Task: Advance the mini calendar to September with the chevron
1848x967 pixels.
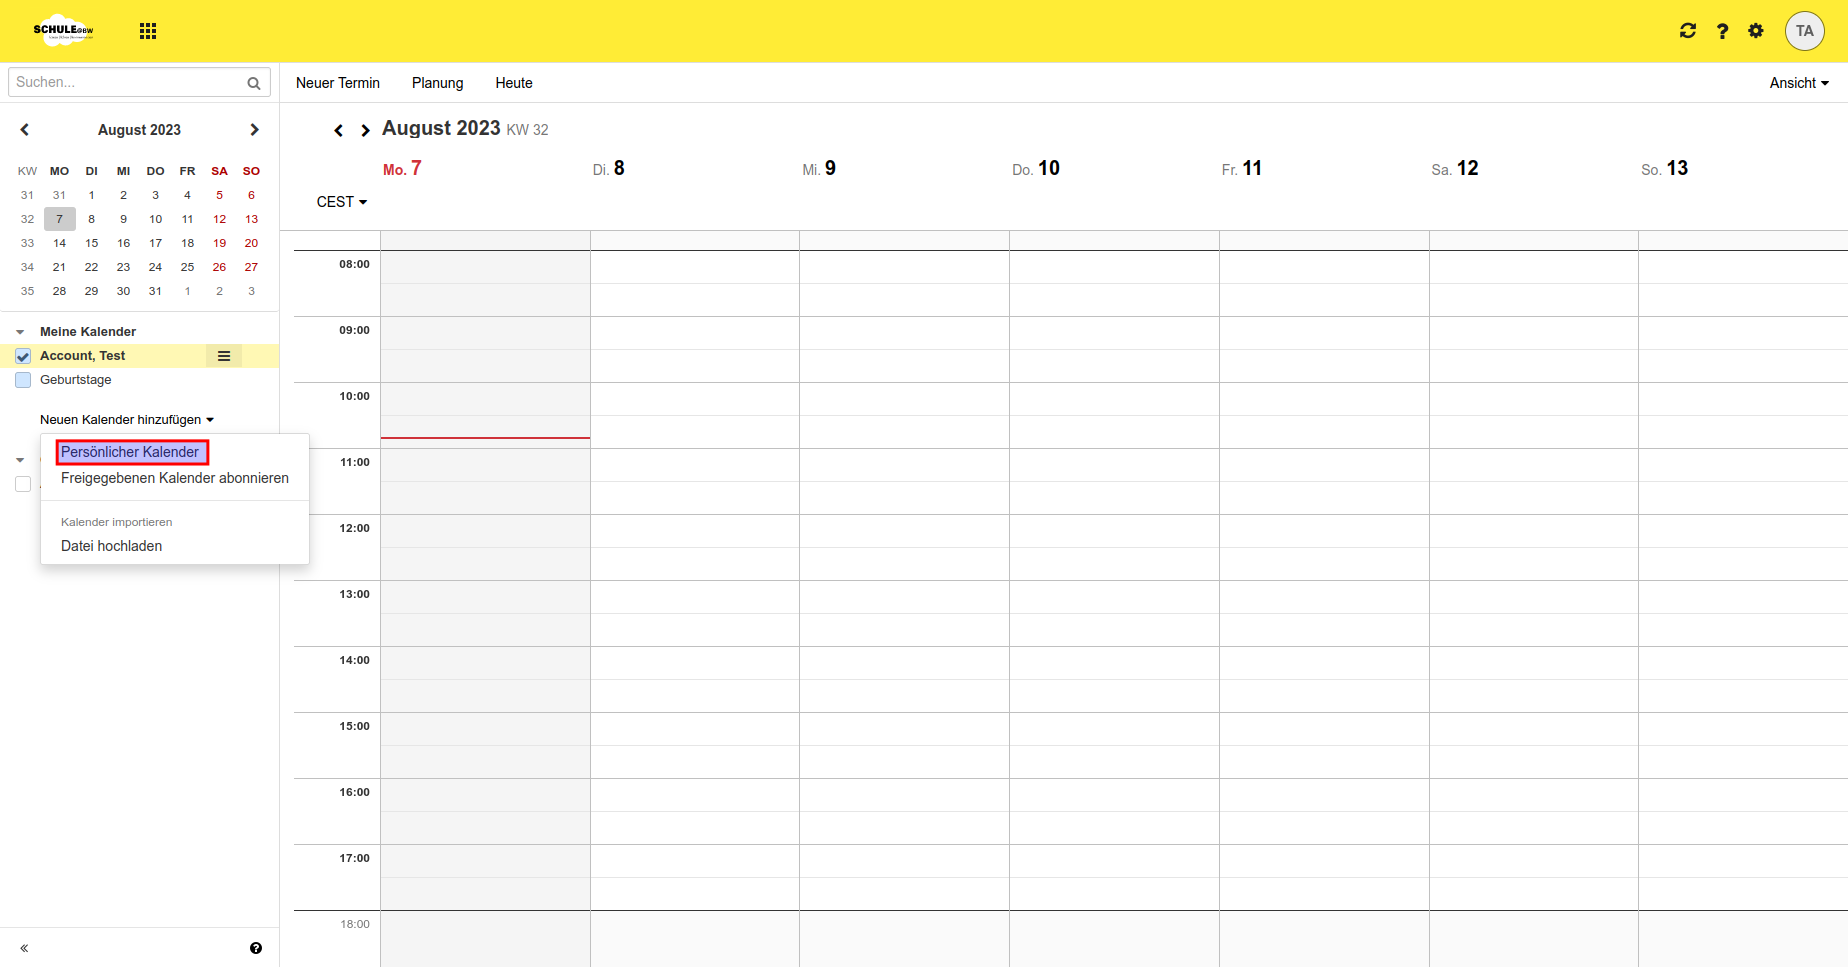Action: point(254,129)
